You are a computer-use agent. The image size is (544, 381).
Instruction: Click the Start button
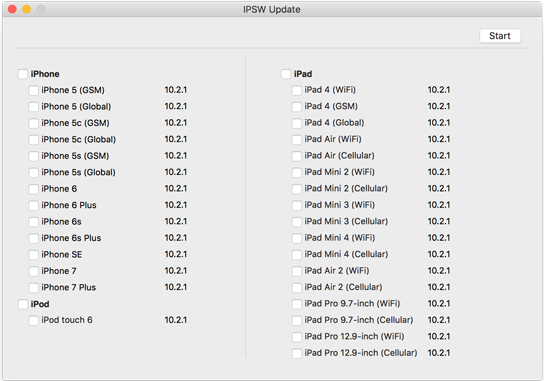[500, 36]
